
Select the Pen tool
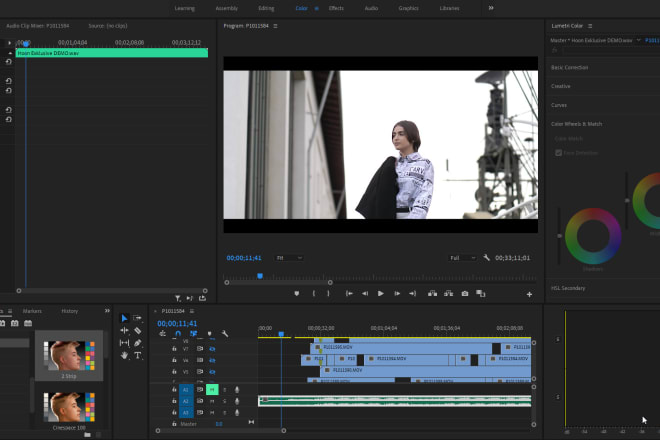[x=138, y=343]
